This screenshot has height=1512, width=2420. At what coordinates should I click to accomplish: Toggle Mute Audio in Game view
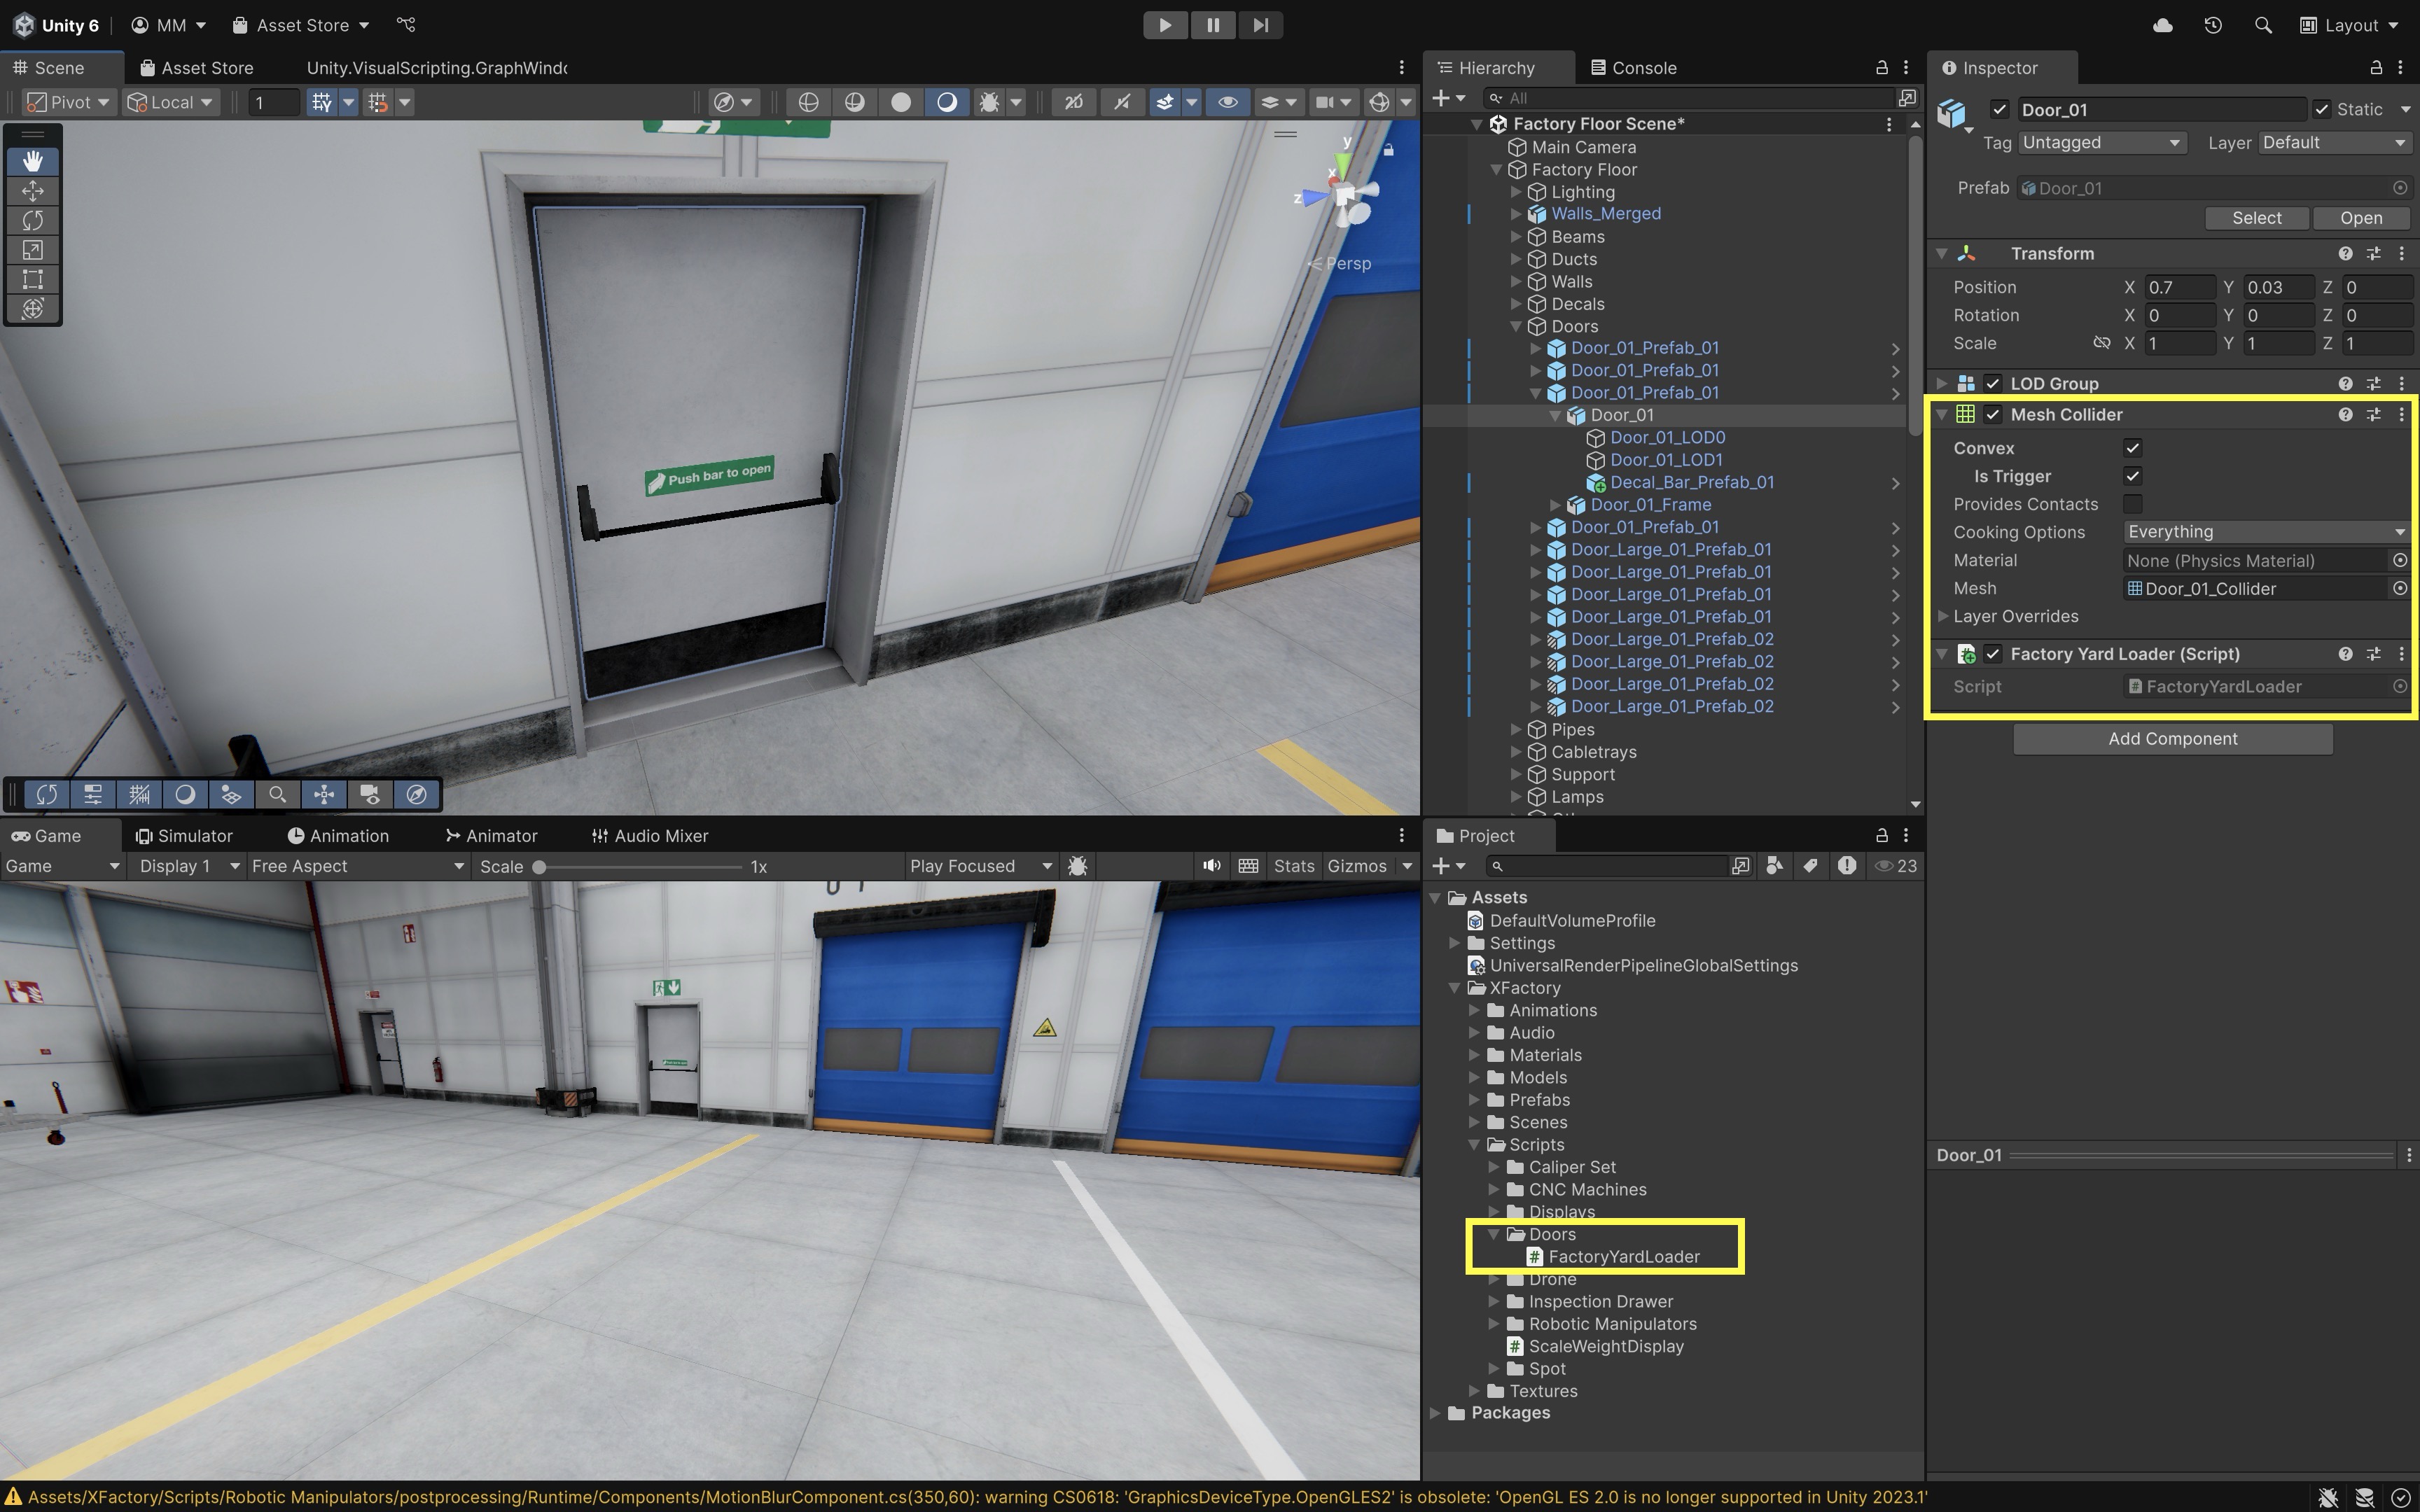(1211, 866)
